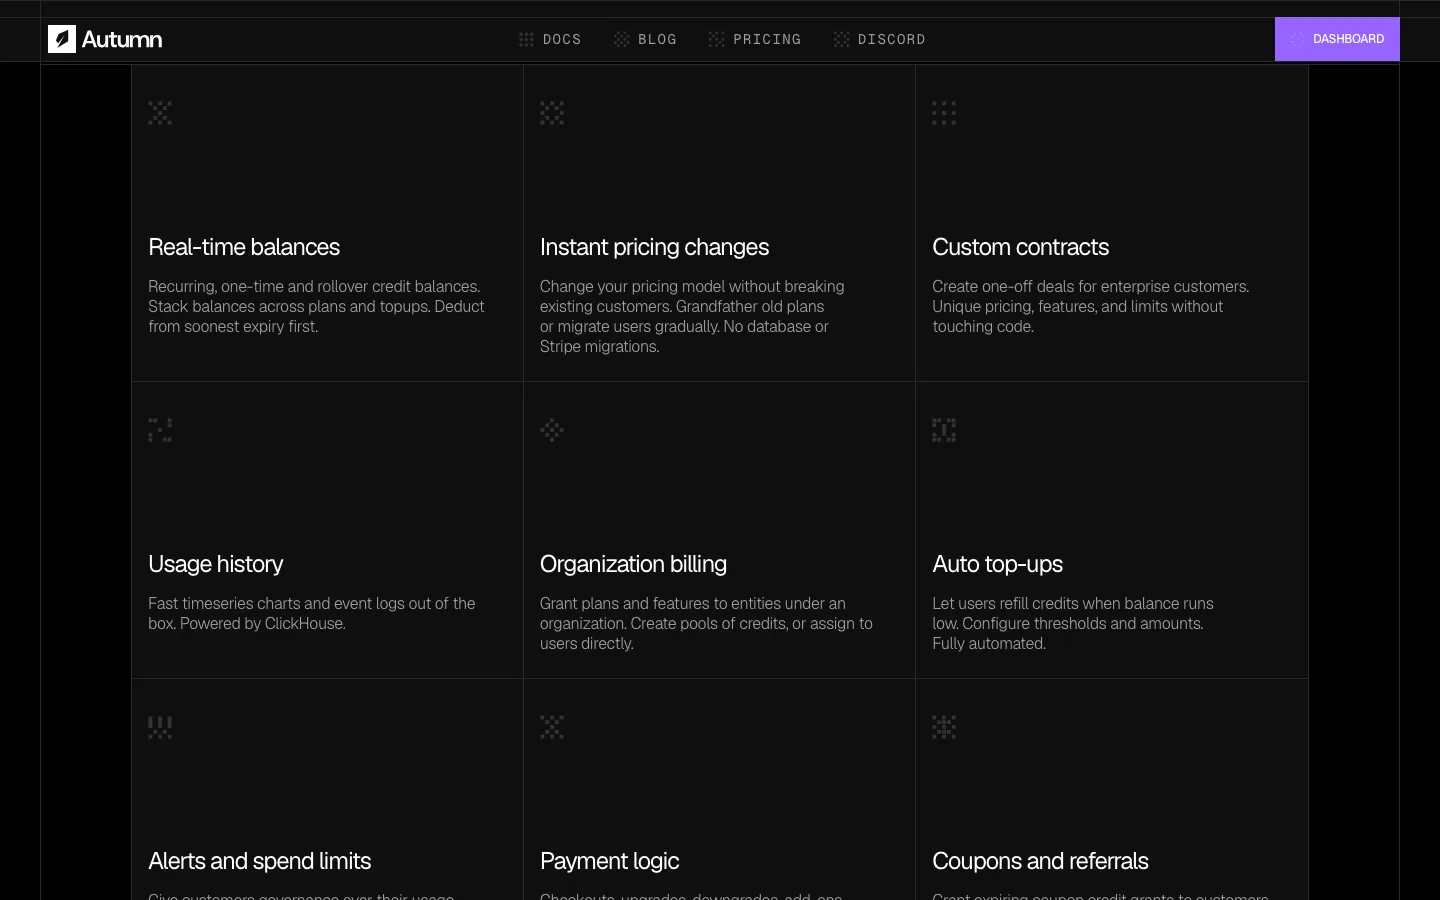The height and width of the screenshot is (900, 1440).
Task: Click the dotted icon beside Docs
Action: (526, 39)
